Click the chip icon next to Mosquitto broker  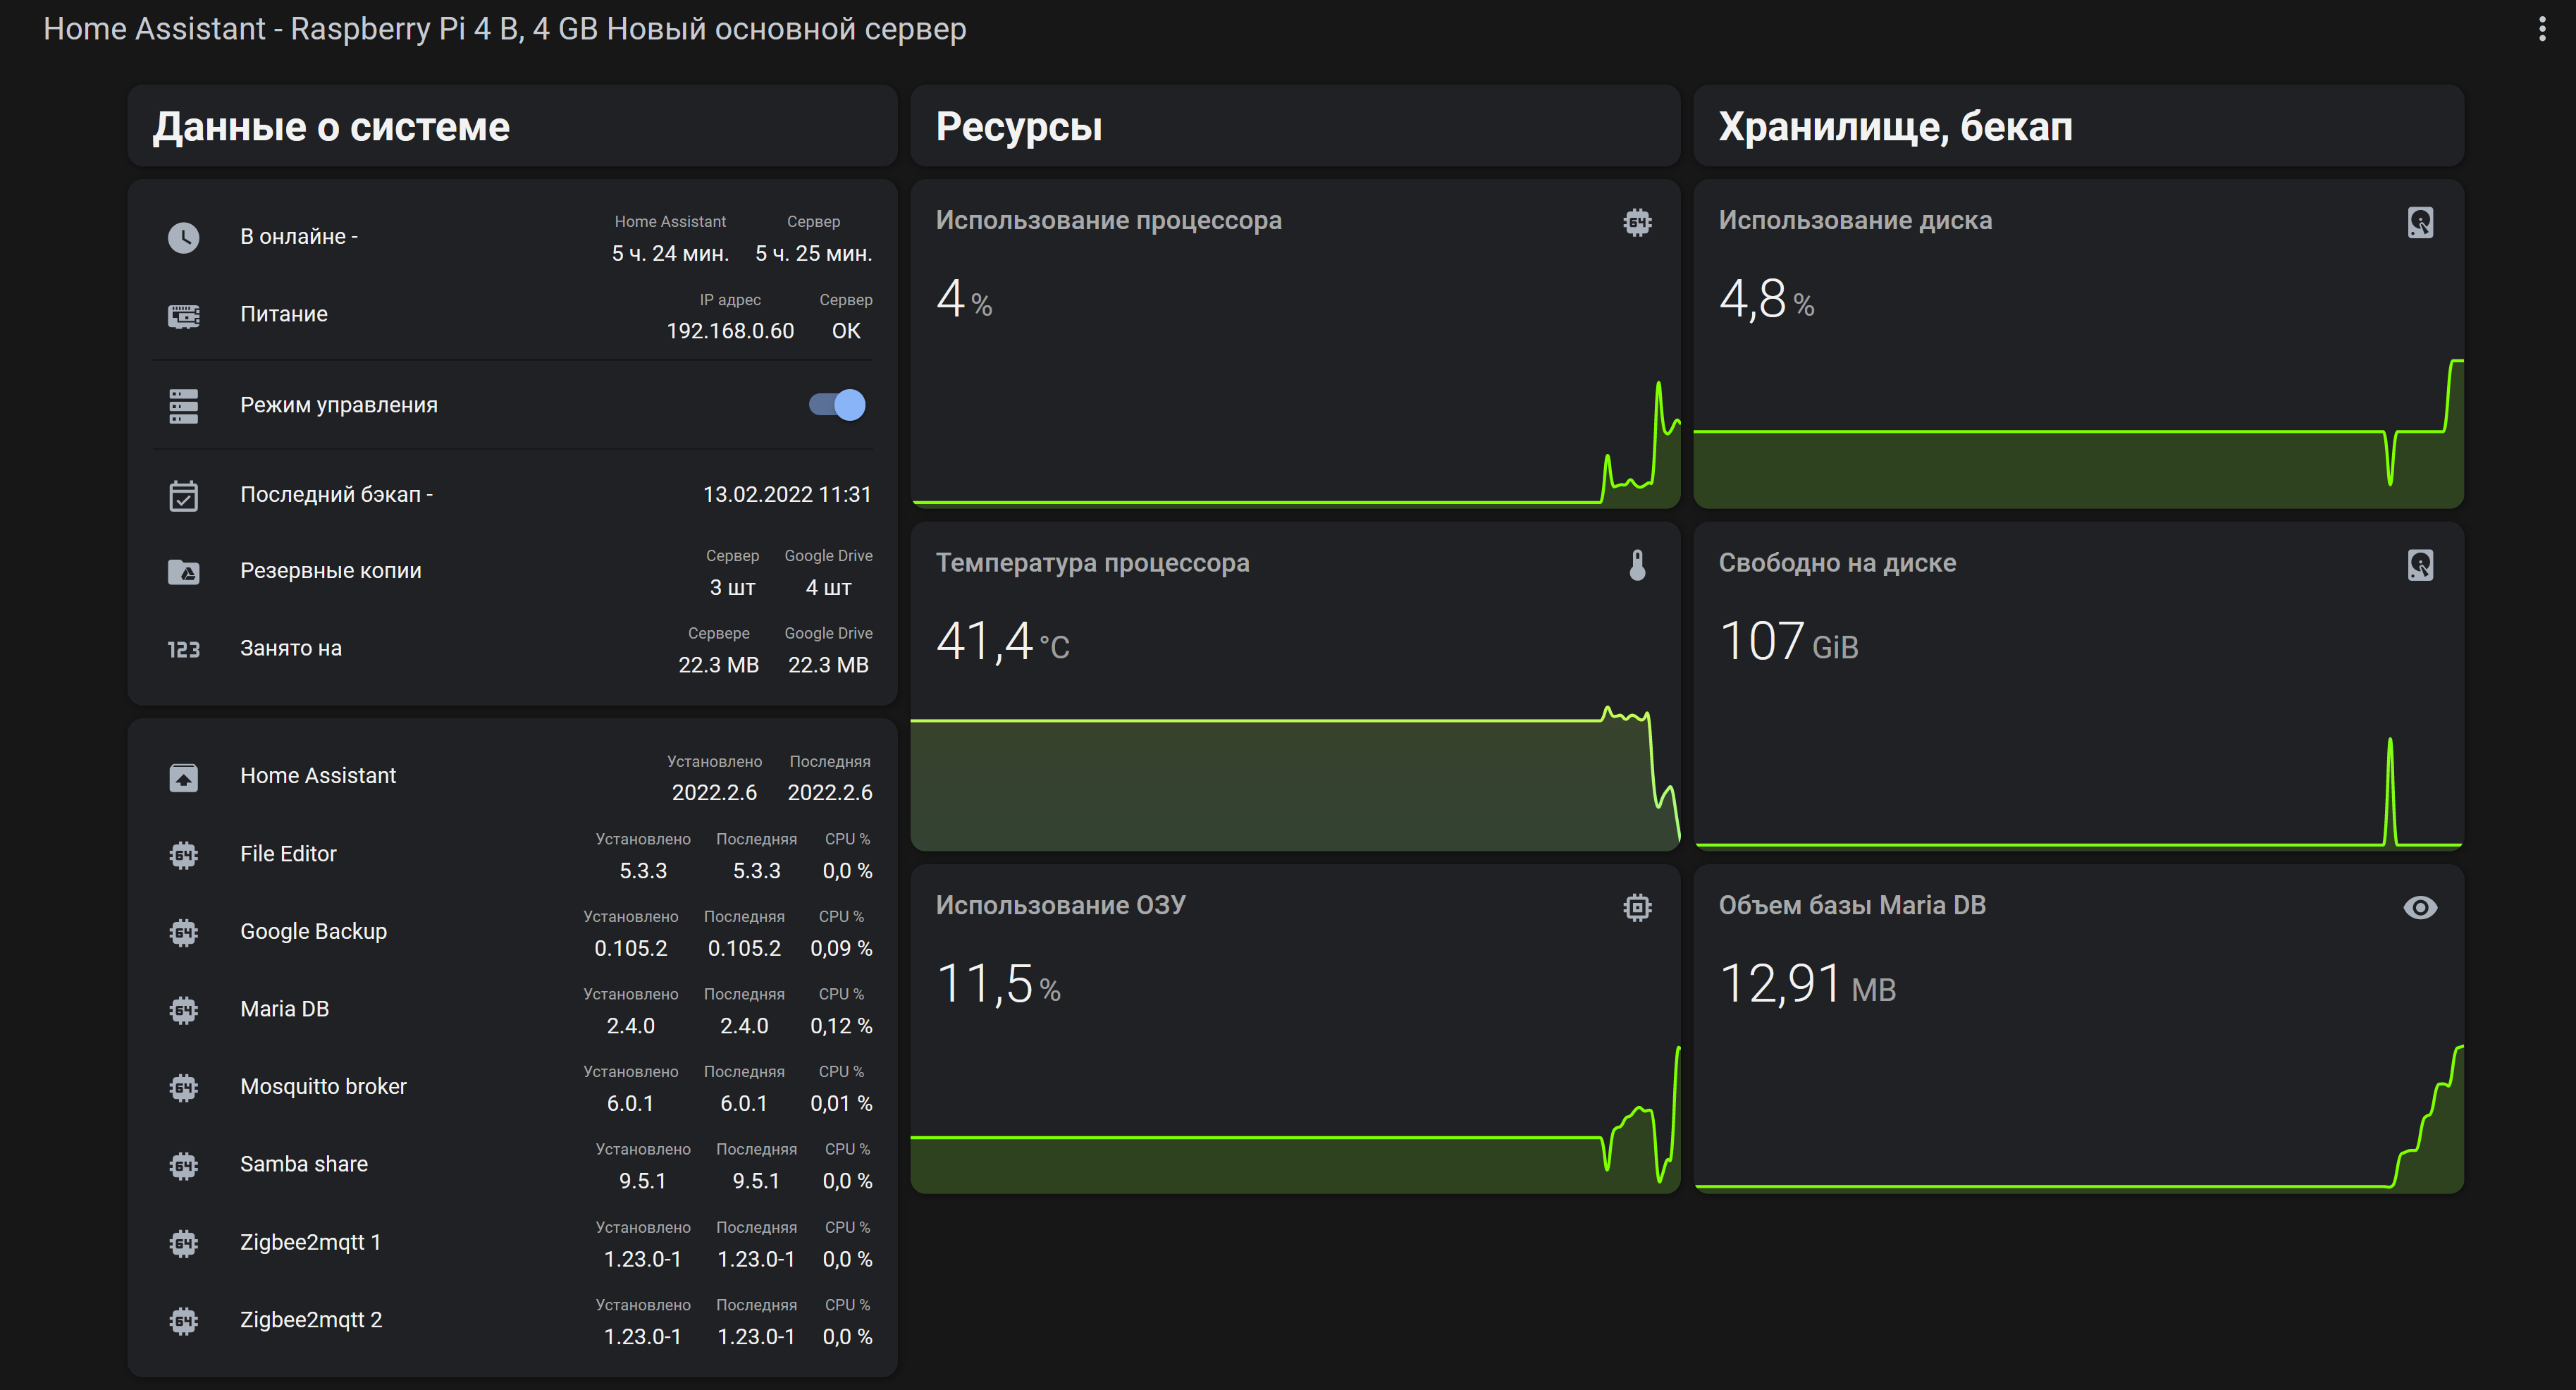(x=183, y=1088)
